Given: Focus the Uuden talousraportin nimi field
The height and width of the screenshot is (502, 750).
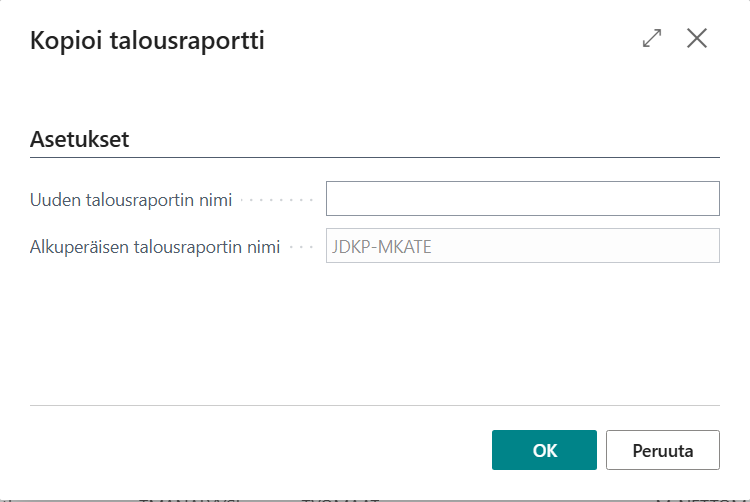Looking at the screenshot, I should click(x=522, y=199).
